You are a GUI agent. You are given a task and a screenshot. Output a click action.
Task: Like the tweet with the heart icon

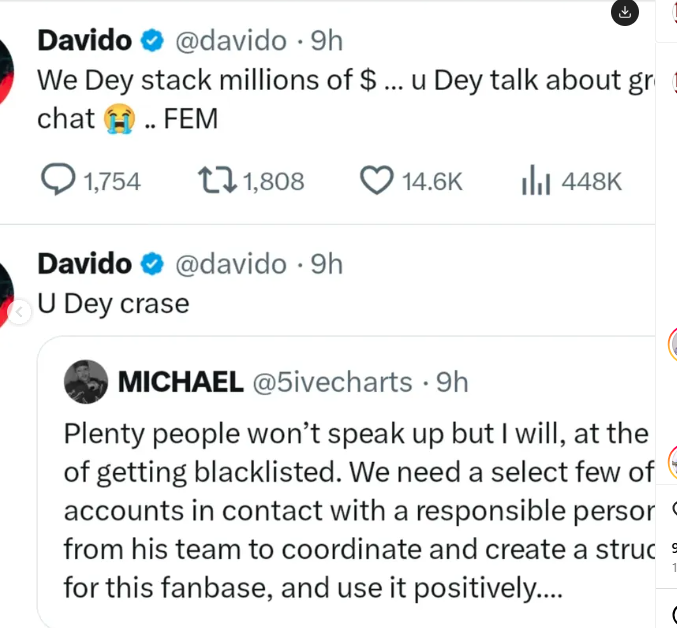tap(376, 181)
